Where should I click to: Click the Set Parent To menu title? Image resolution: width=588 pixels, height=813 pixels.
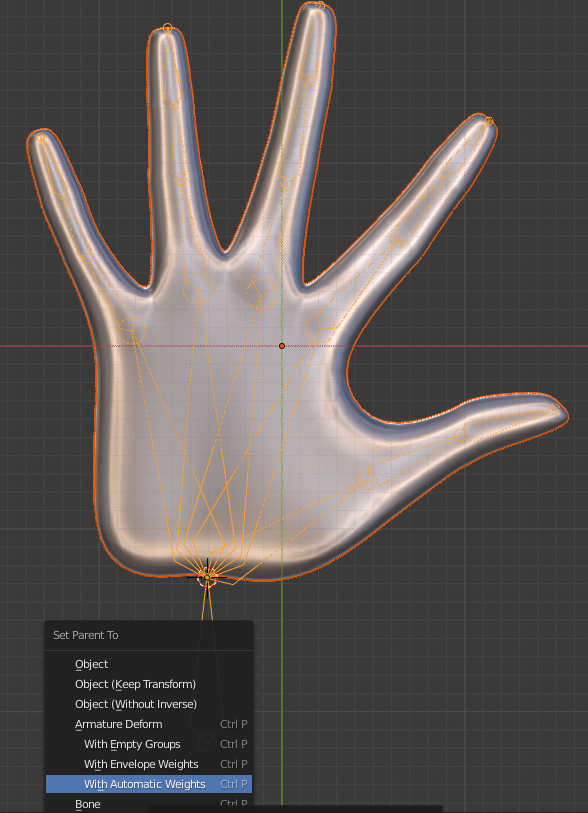tap(86, 635)
